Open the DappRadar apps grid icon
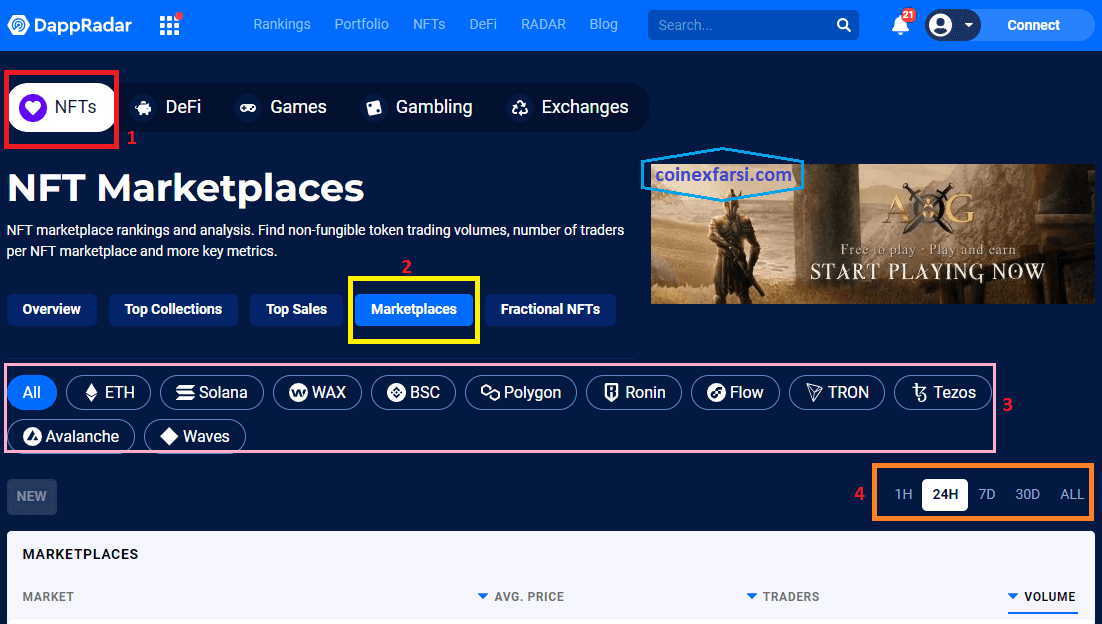Image resolution: width=1102 pixels, height=624 pixels. pos(169,25)
